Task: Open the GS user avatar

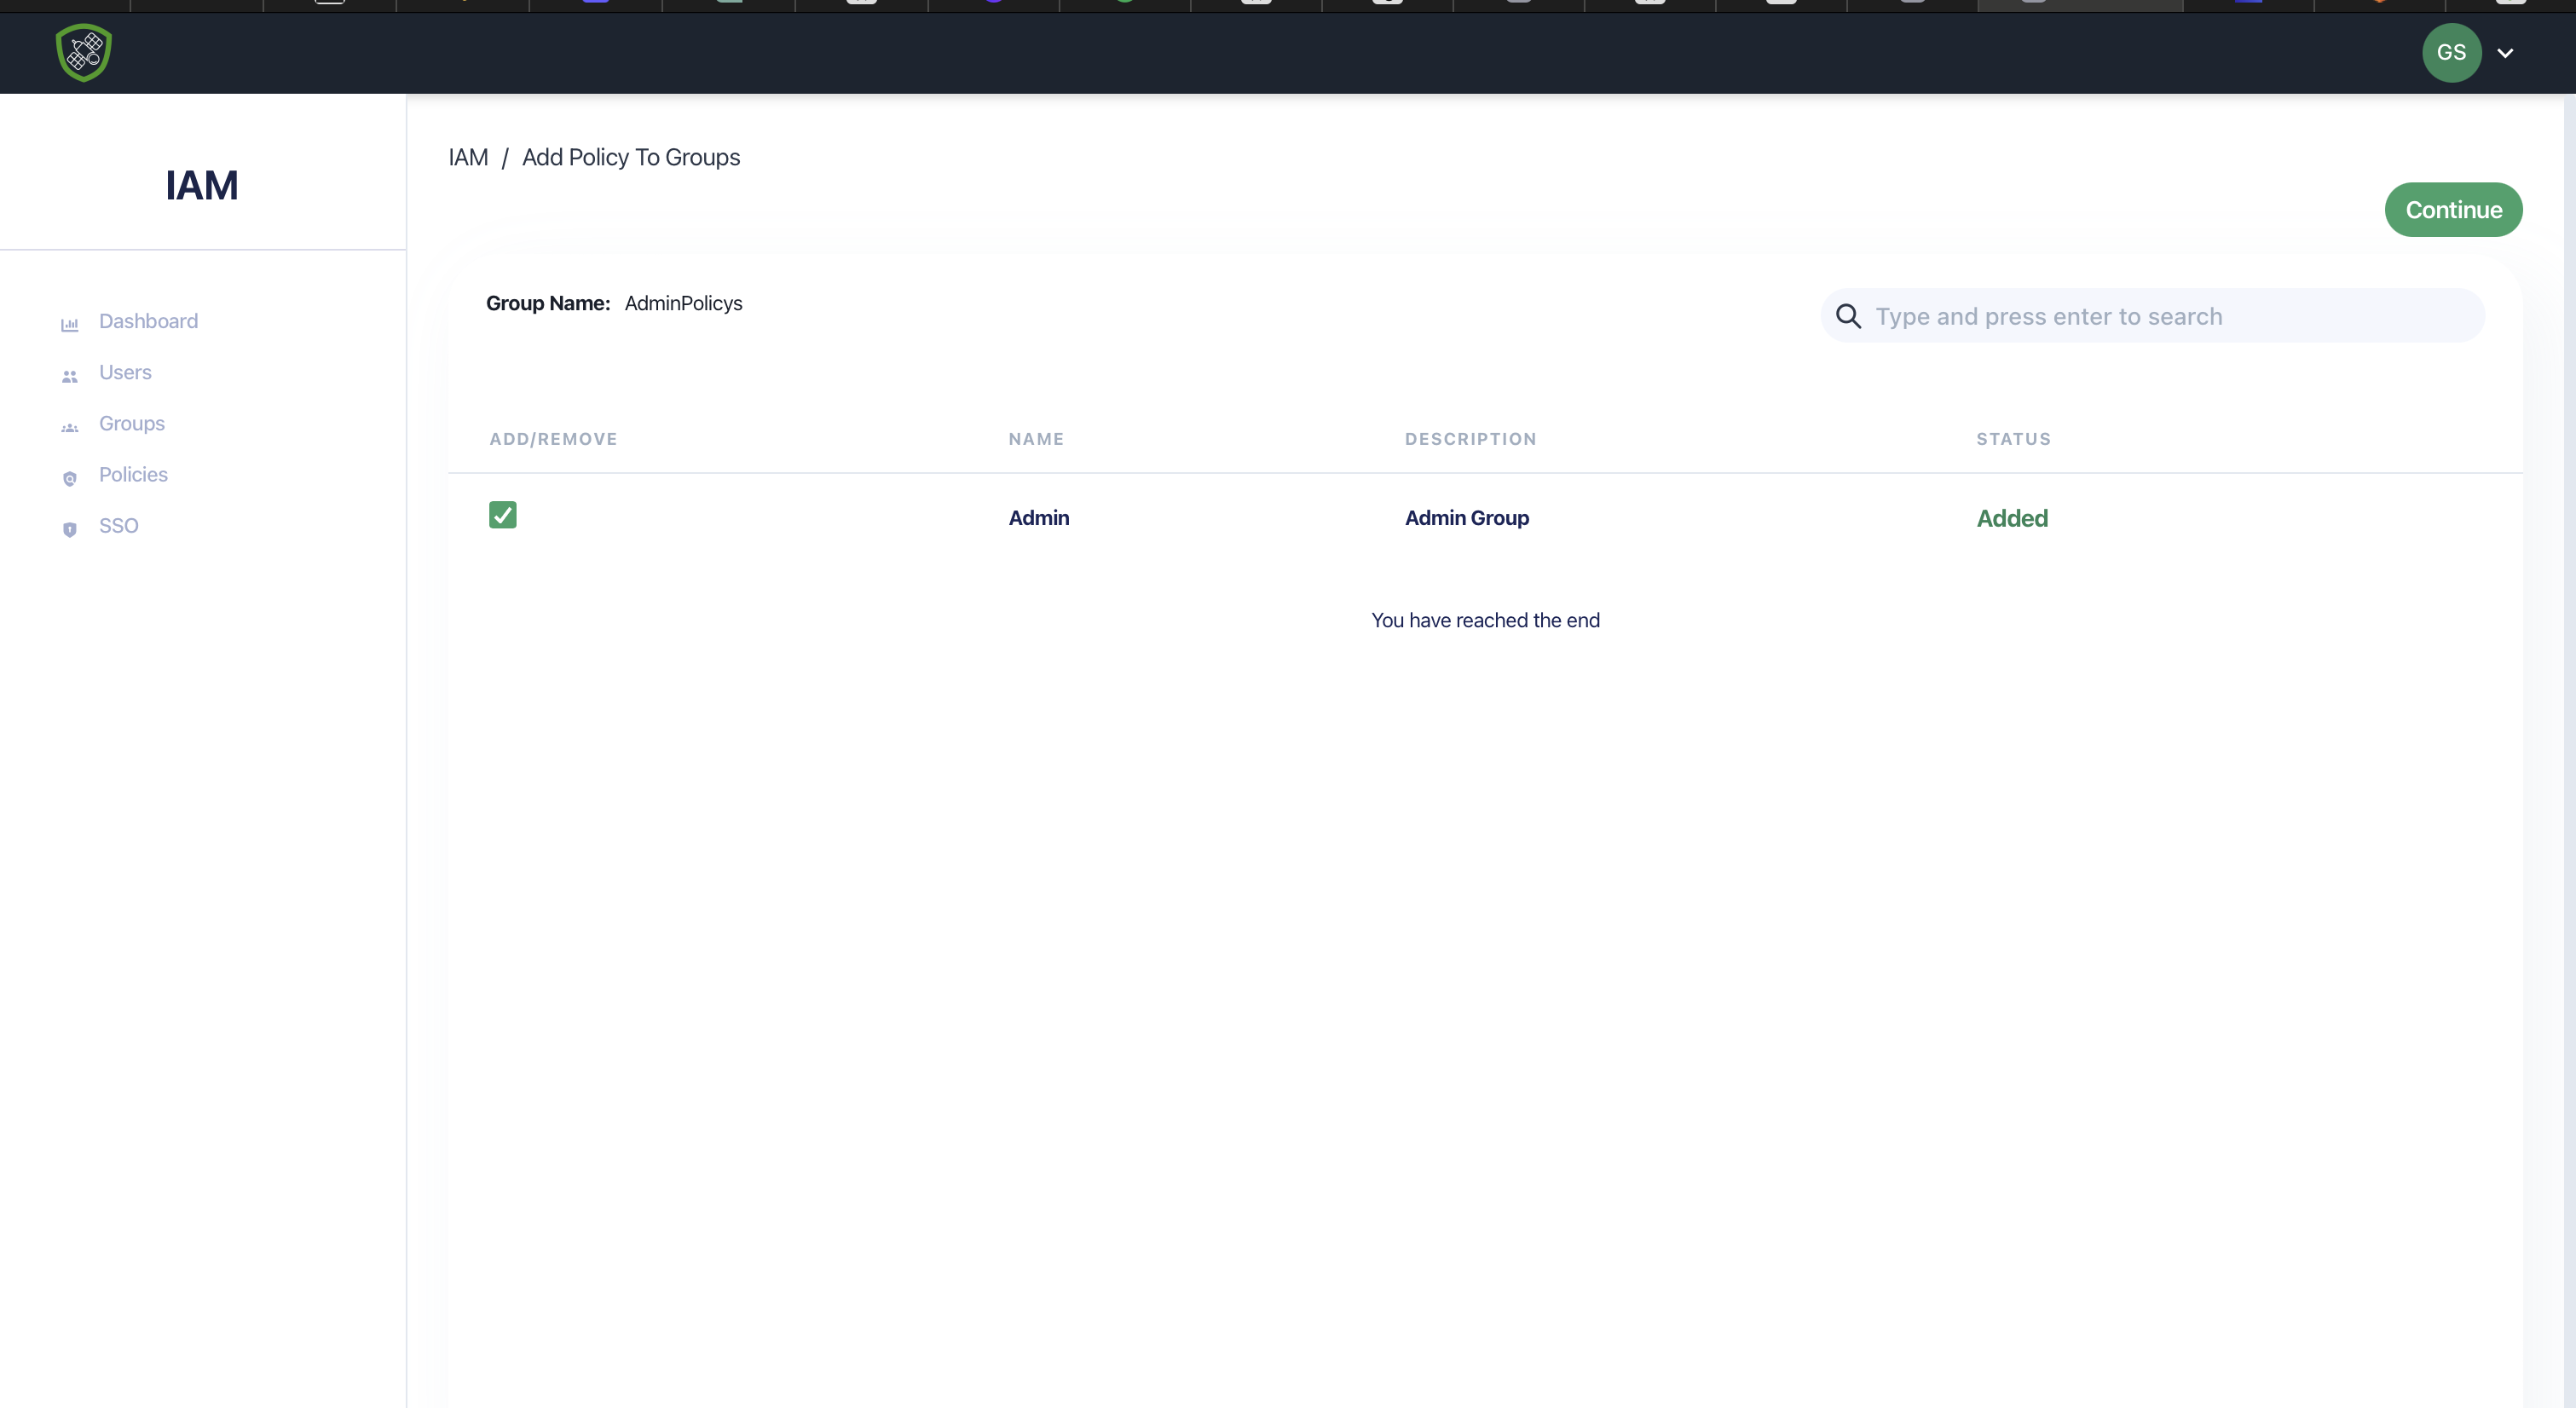Action: click(x=2451, y=53)
